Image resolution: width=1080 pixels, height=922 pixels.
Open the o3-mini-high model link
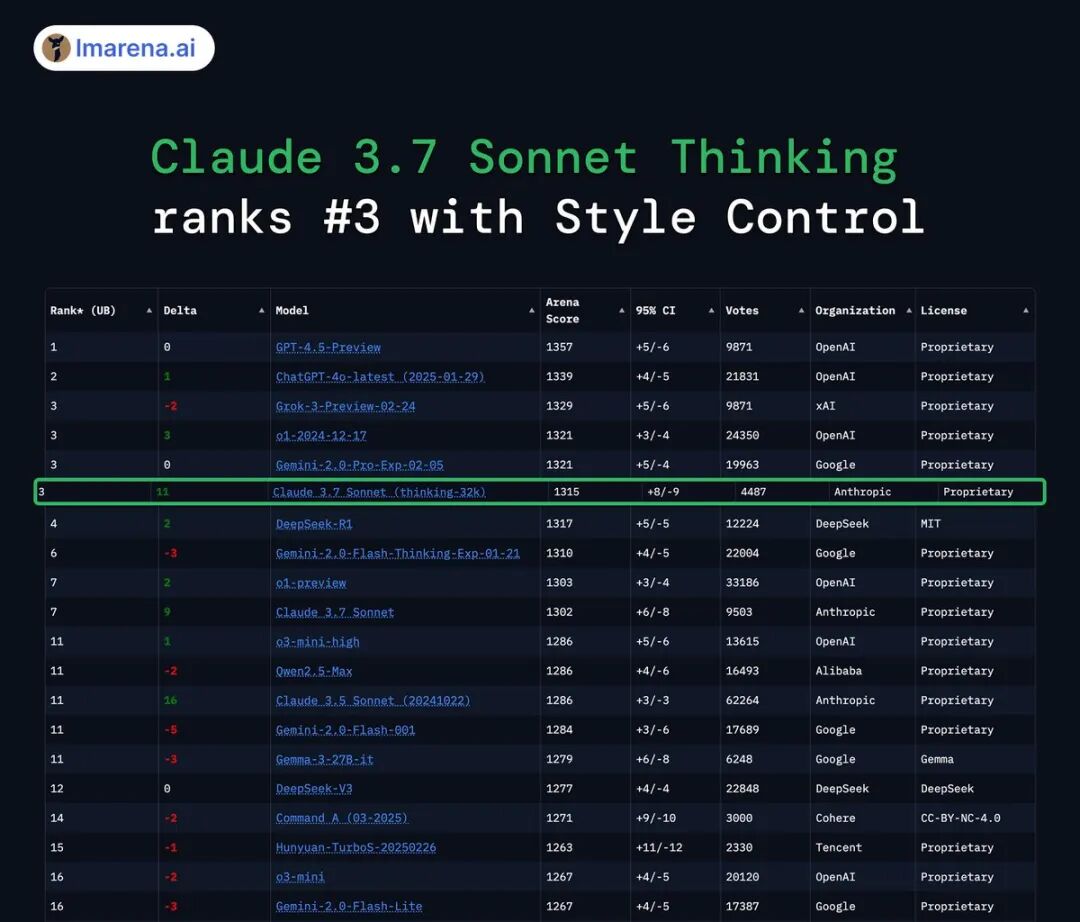[318, 642]
